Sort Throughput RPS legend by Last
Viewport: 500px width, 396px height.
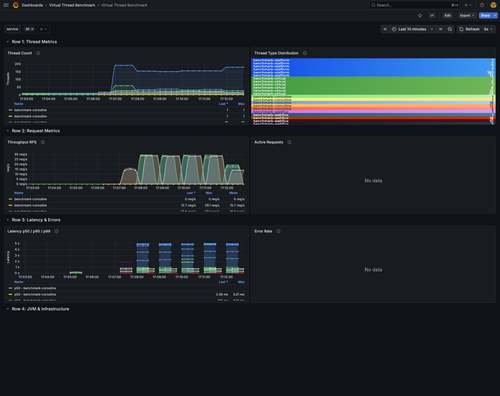190,193
